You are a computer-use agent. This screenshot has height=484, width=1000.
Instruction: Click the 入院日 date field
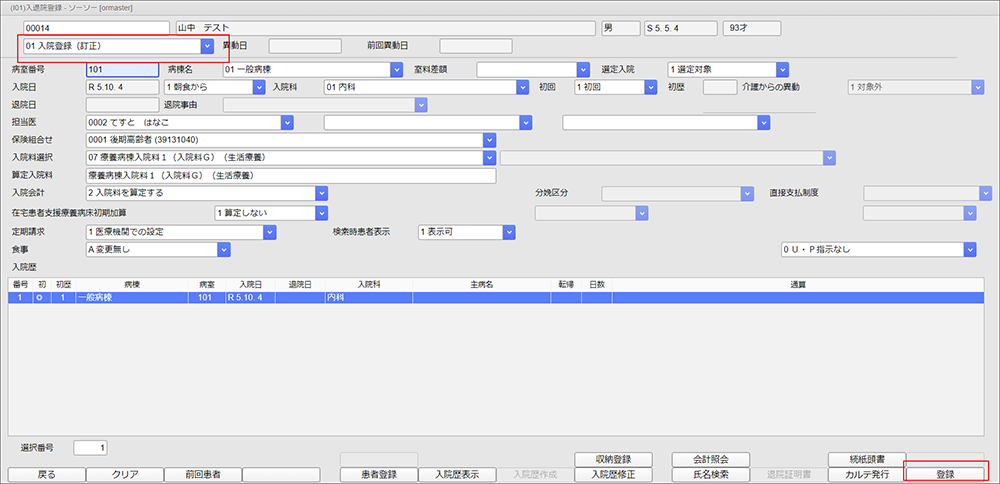coord(122,87)
